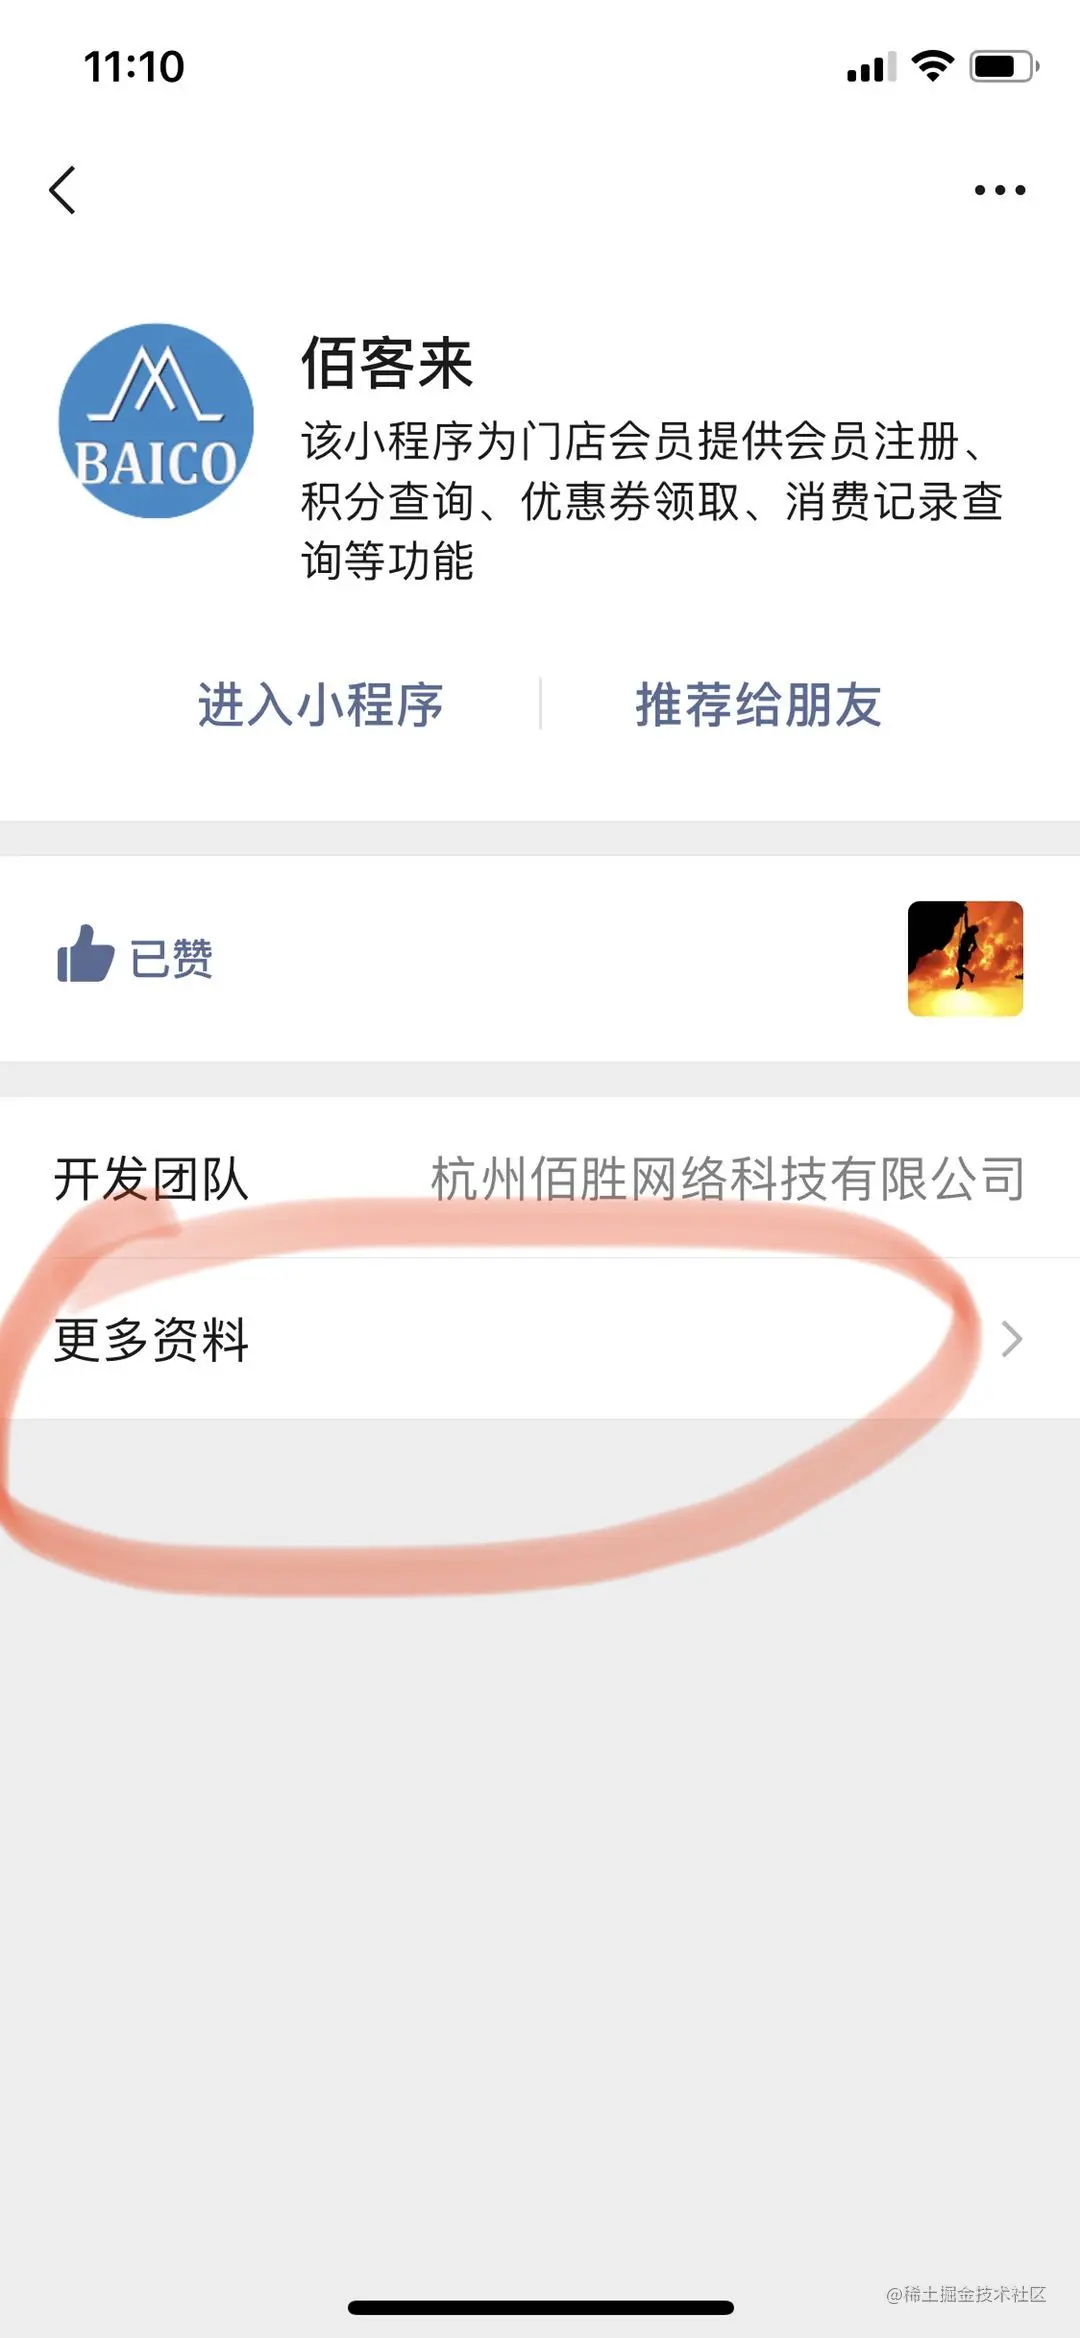Open the flame climber friend avatar
The height and width of the screenshot is (2338, 1080).
(965, 958)
